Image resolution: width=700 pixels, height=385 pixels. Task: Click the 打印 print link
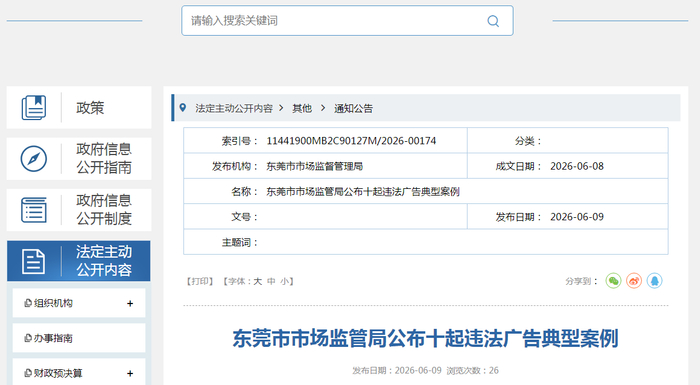coord(200,281)
